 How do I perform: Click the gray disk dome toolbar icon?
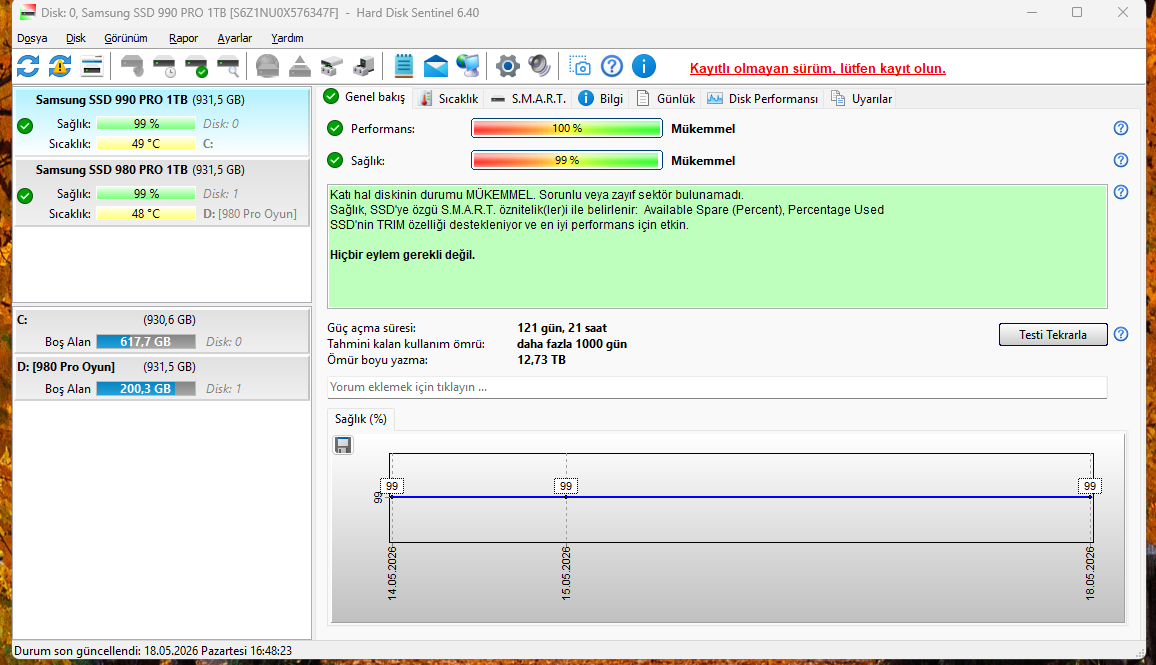tap(268, 66)
